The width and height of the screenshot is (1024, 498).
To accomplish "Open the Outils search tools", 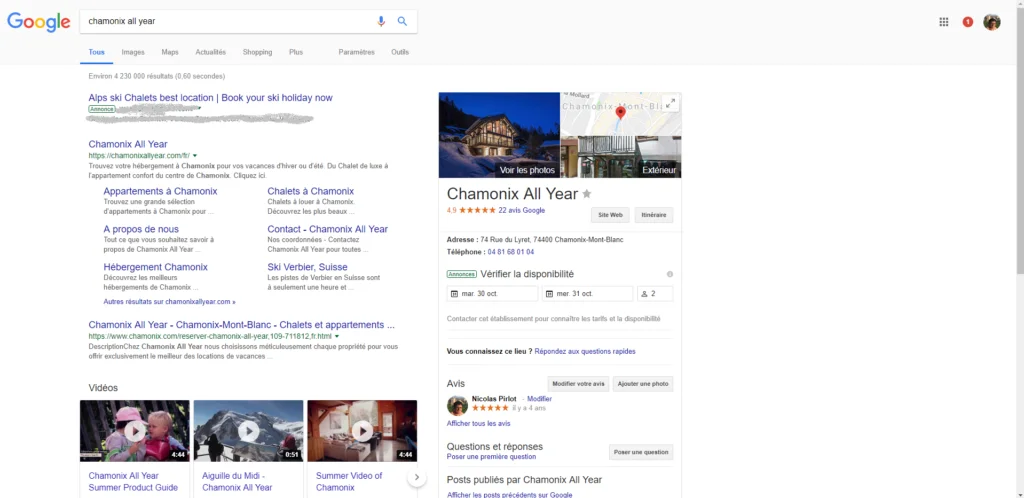I will [400, 52].
